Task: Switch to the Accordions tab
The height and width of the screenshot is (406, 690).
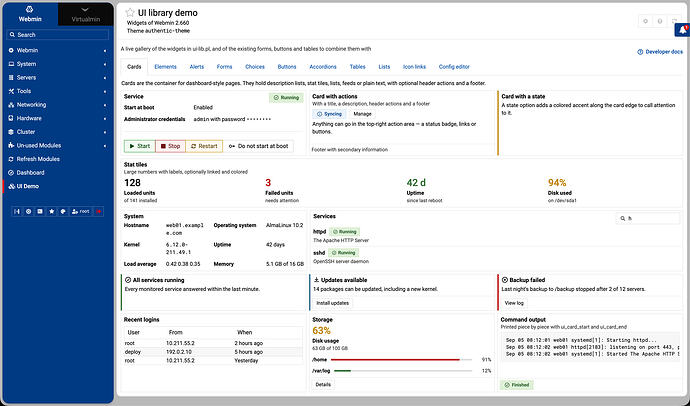Action: click(323, 67)
